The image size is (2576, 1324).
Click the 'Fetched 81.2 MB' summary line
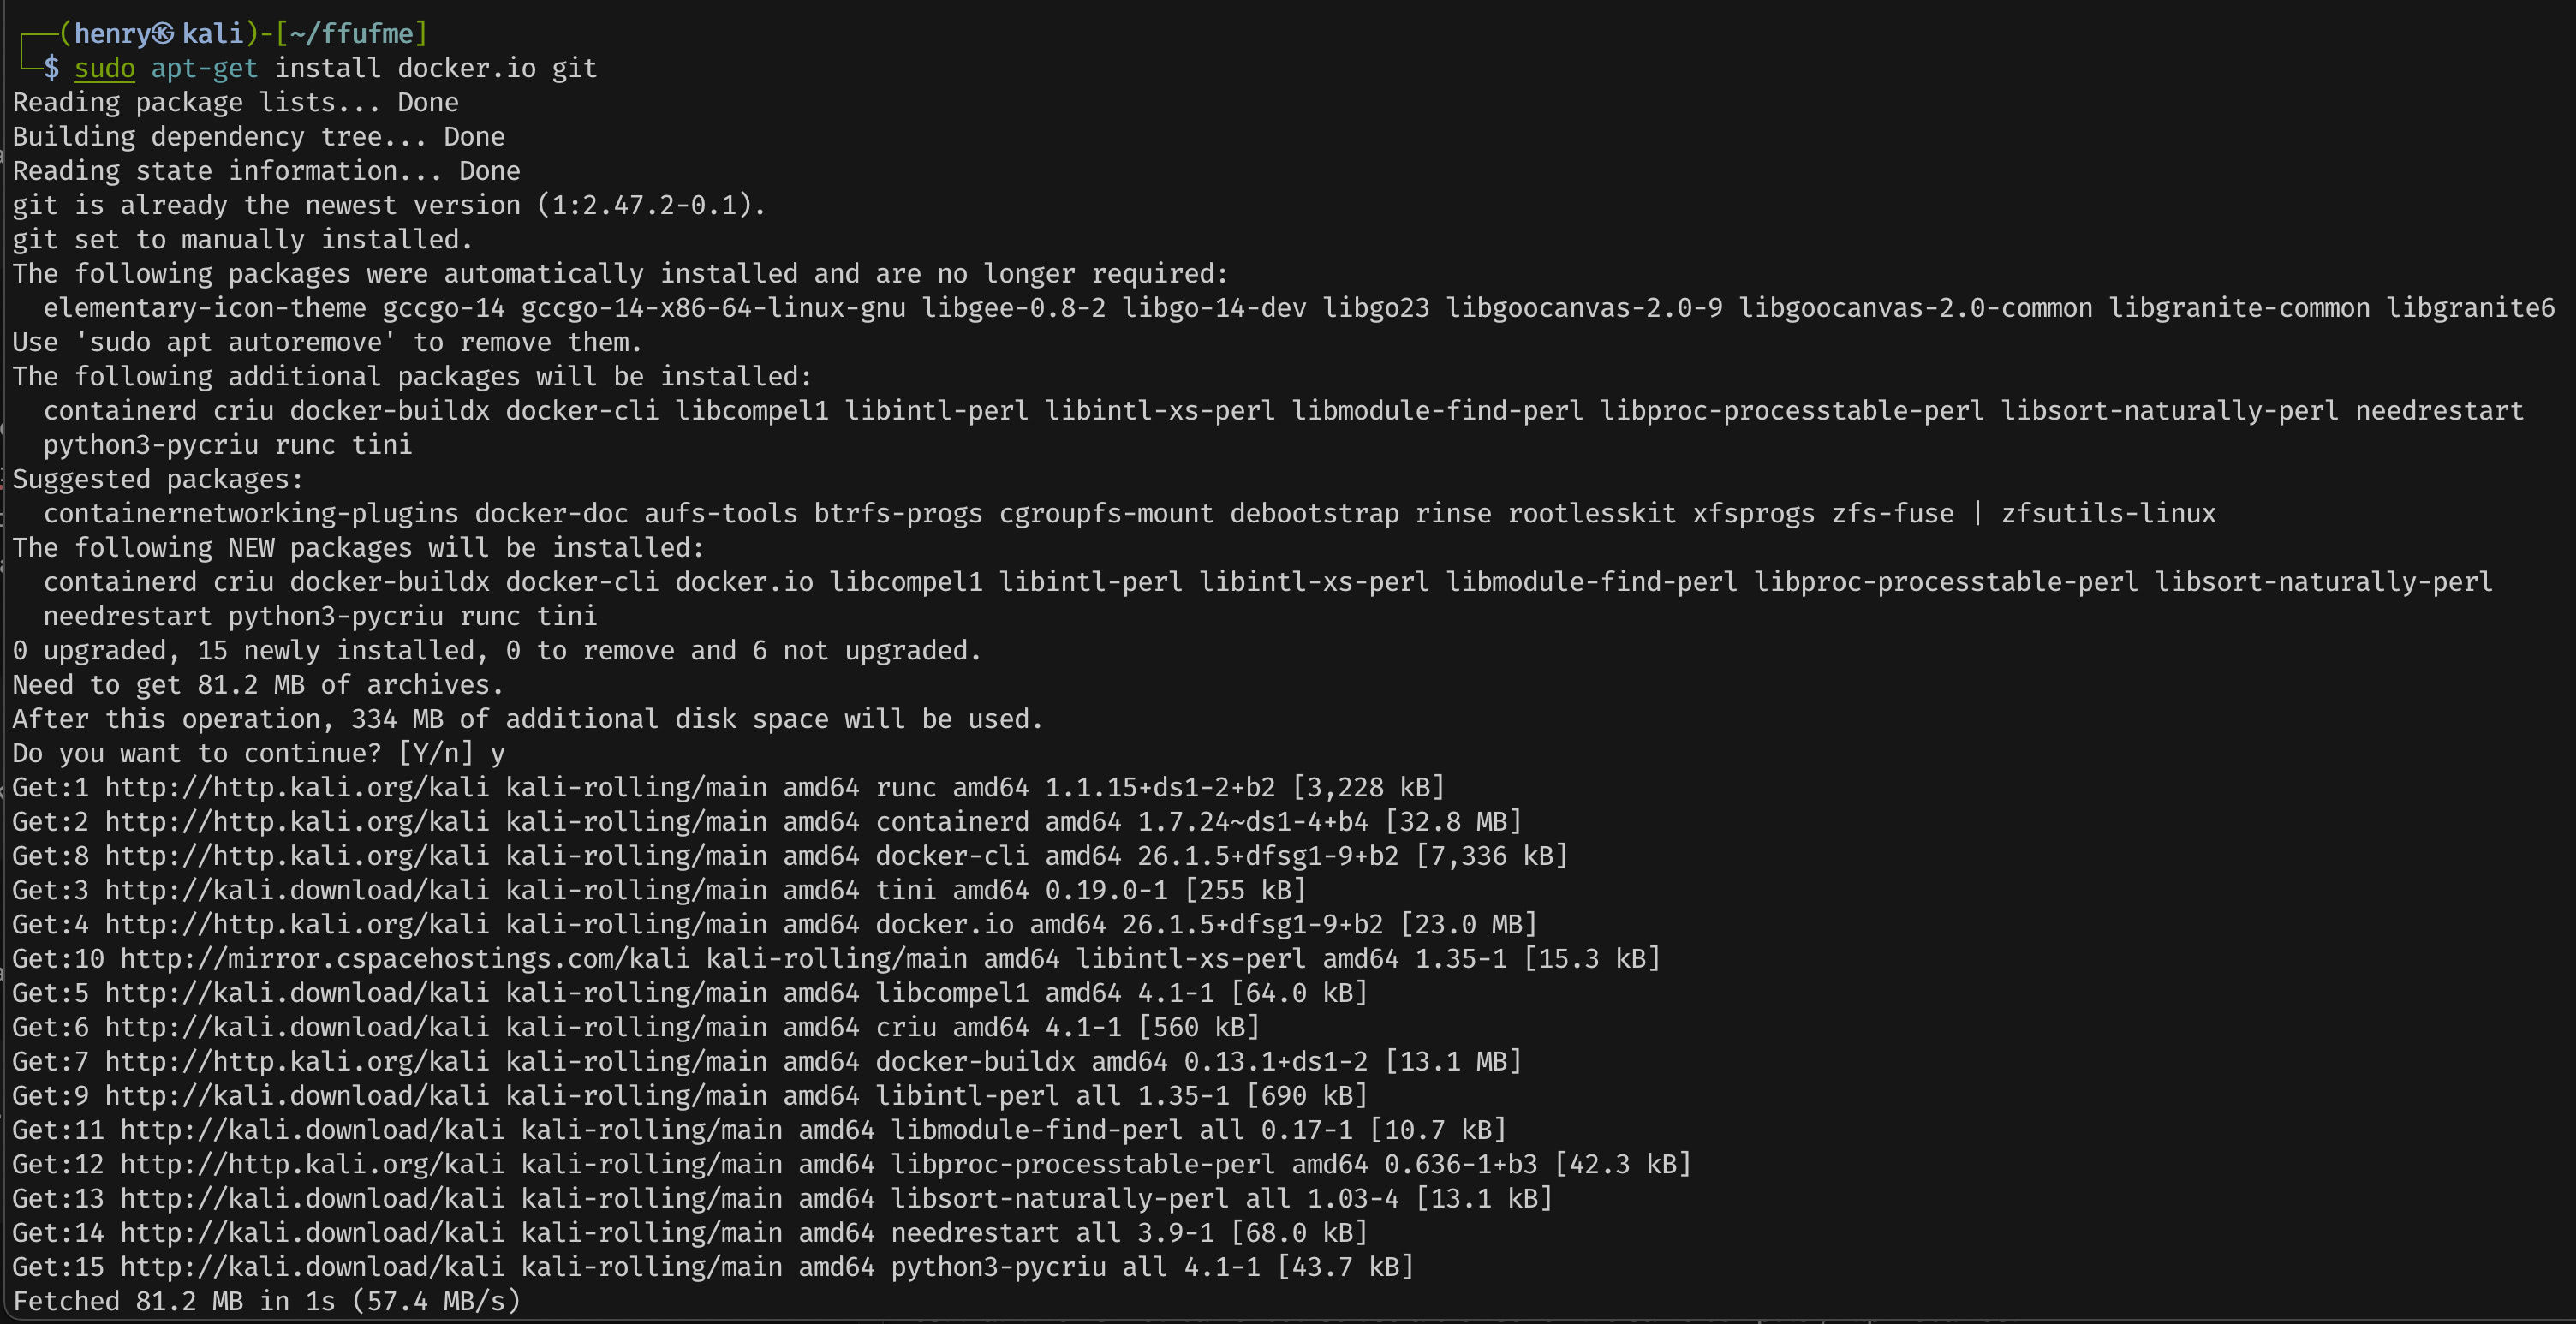[x=267, y=1301]
